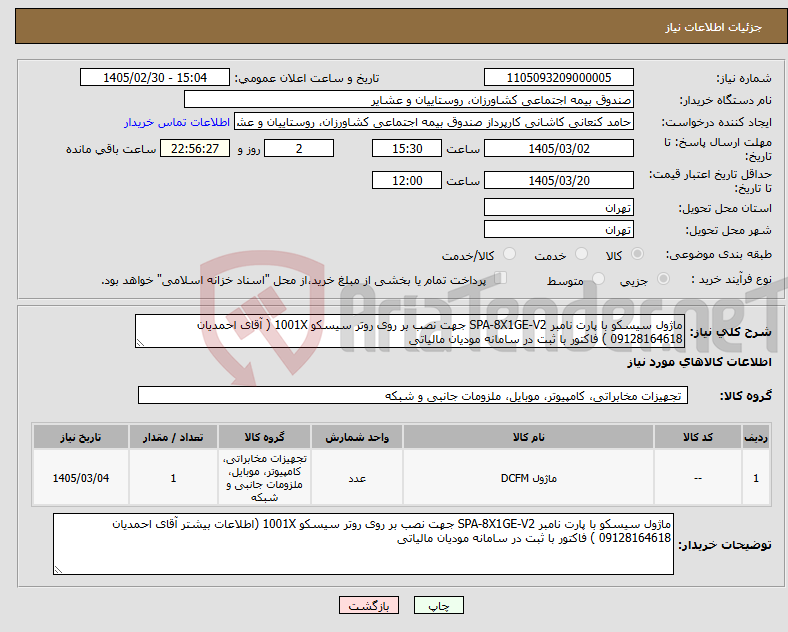Click the quantity cell showing 1
This screenshot has width=788, height=632.
click(x=173, y=478)
